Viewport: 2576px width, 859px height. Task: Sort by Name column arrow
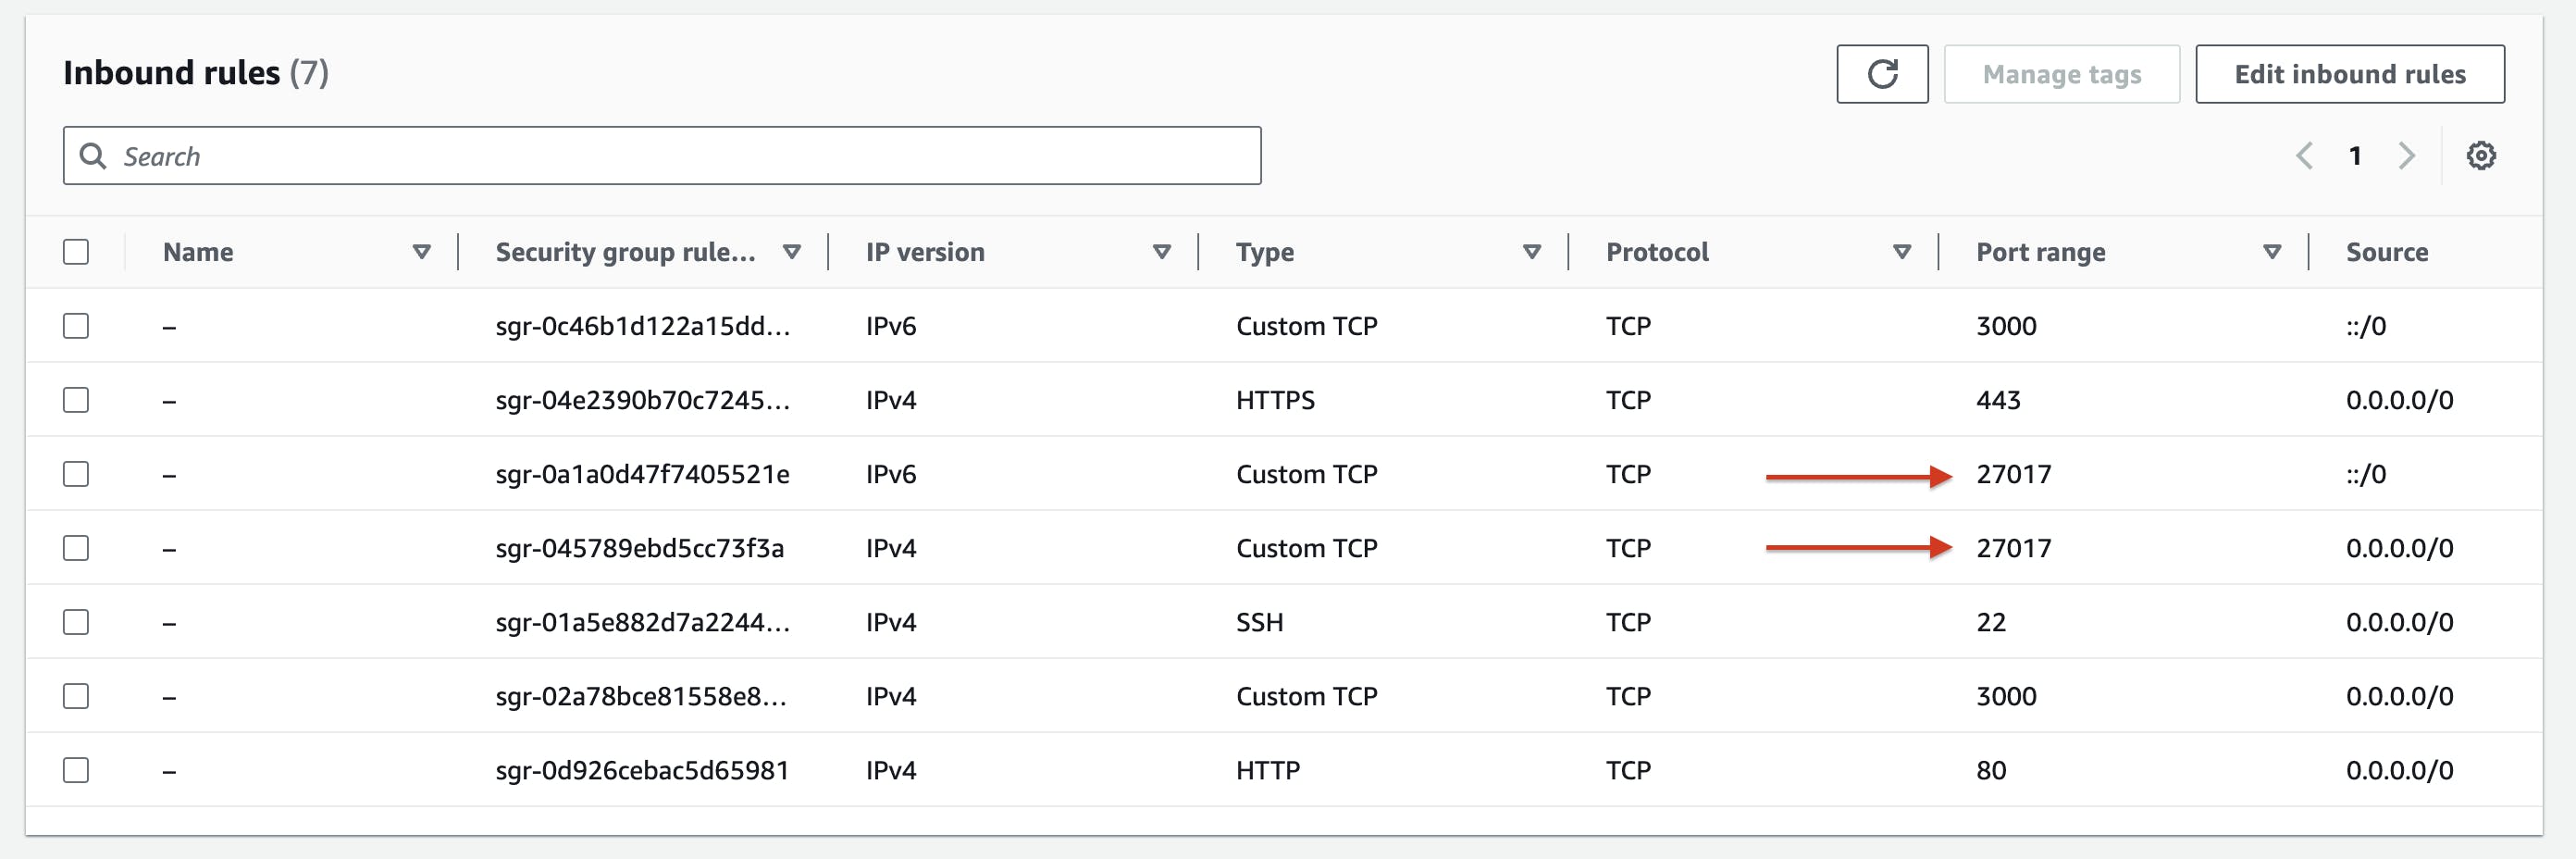pos(422,252)
